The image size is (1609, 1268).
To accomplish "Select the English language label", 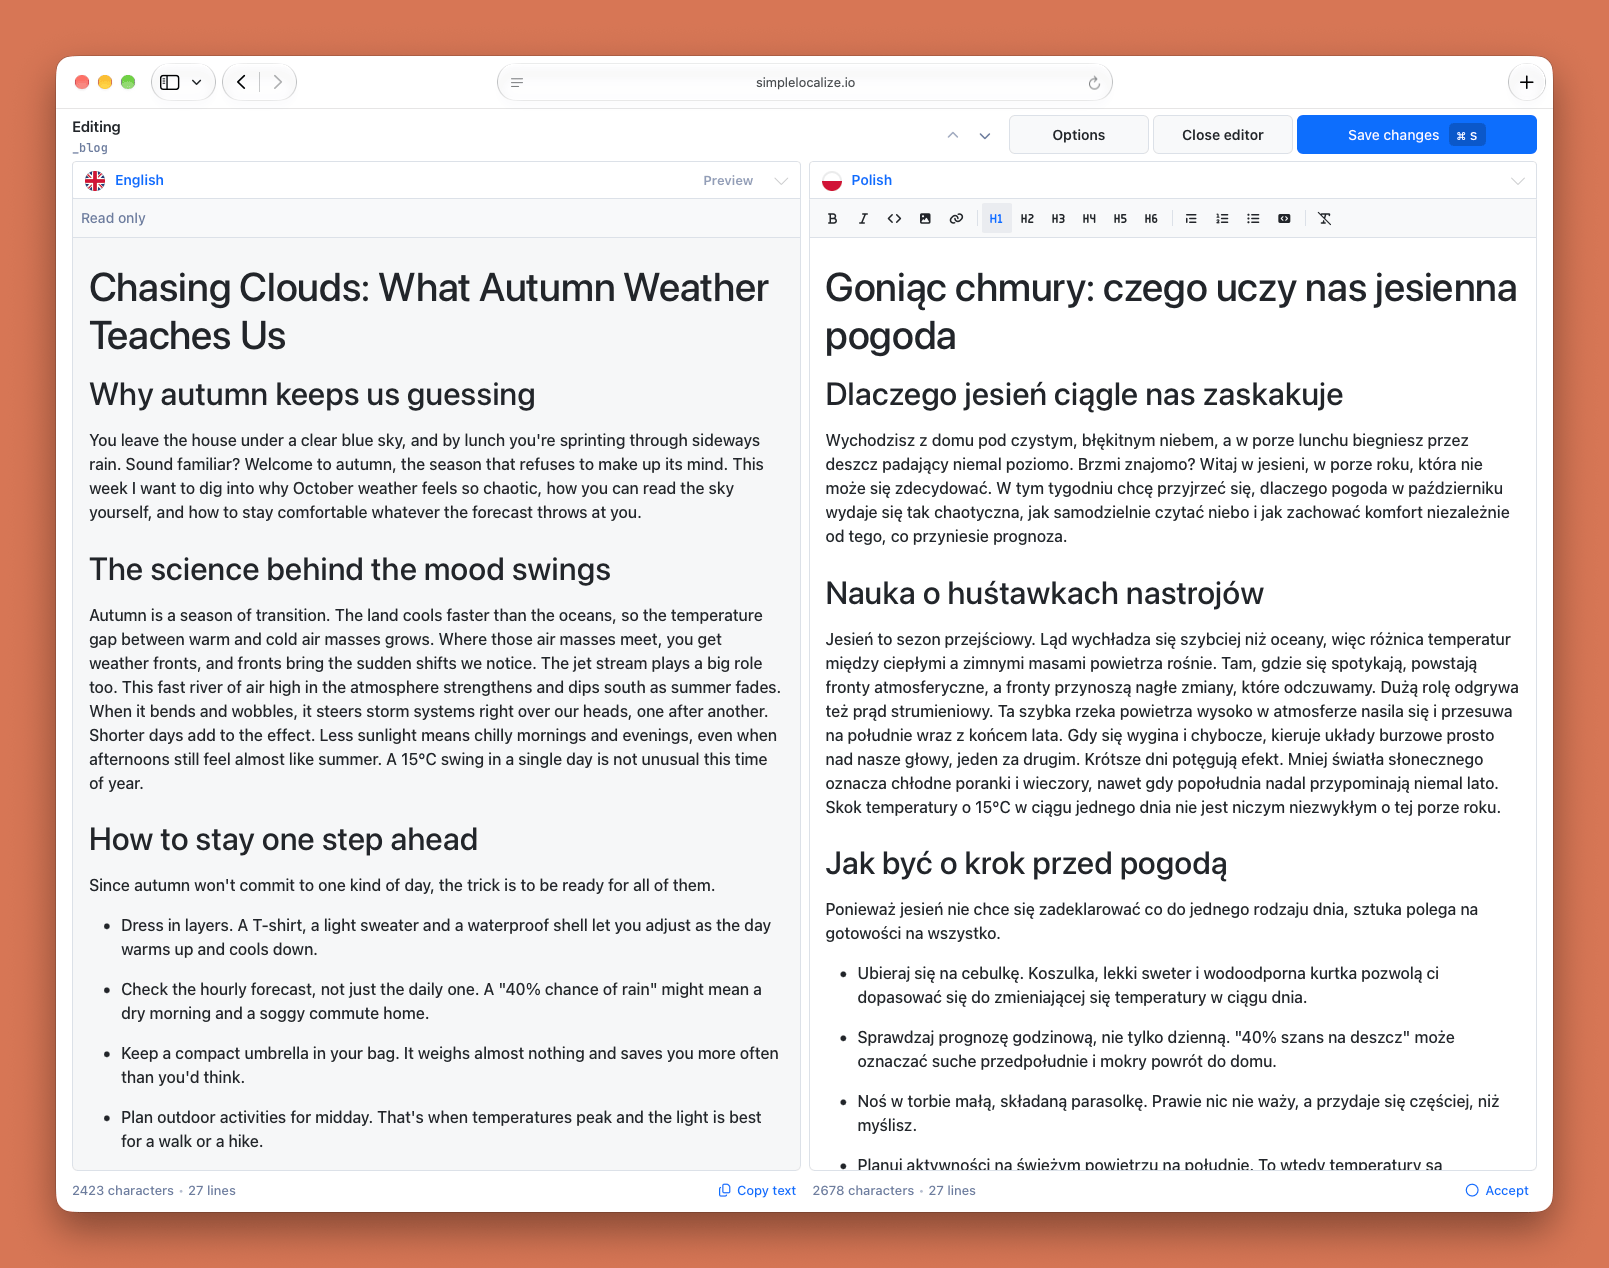I will [x=139, y=180].
